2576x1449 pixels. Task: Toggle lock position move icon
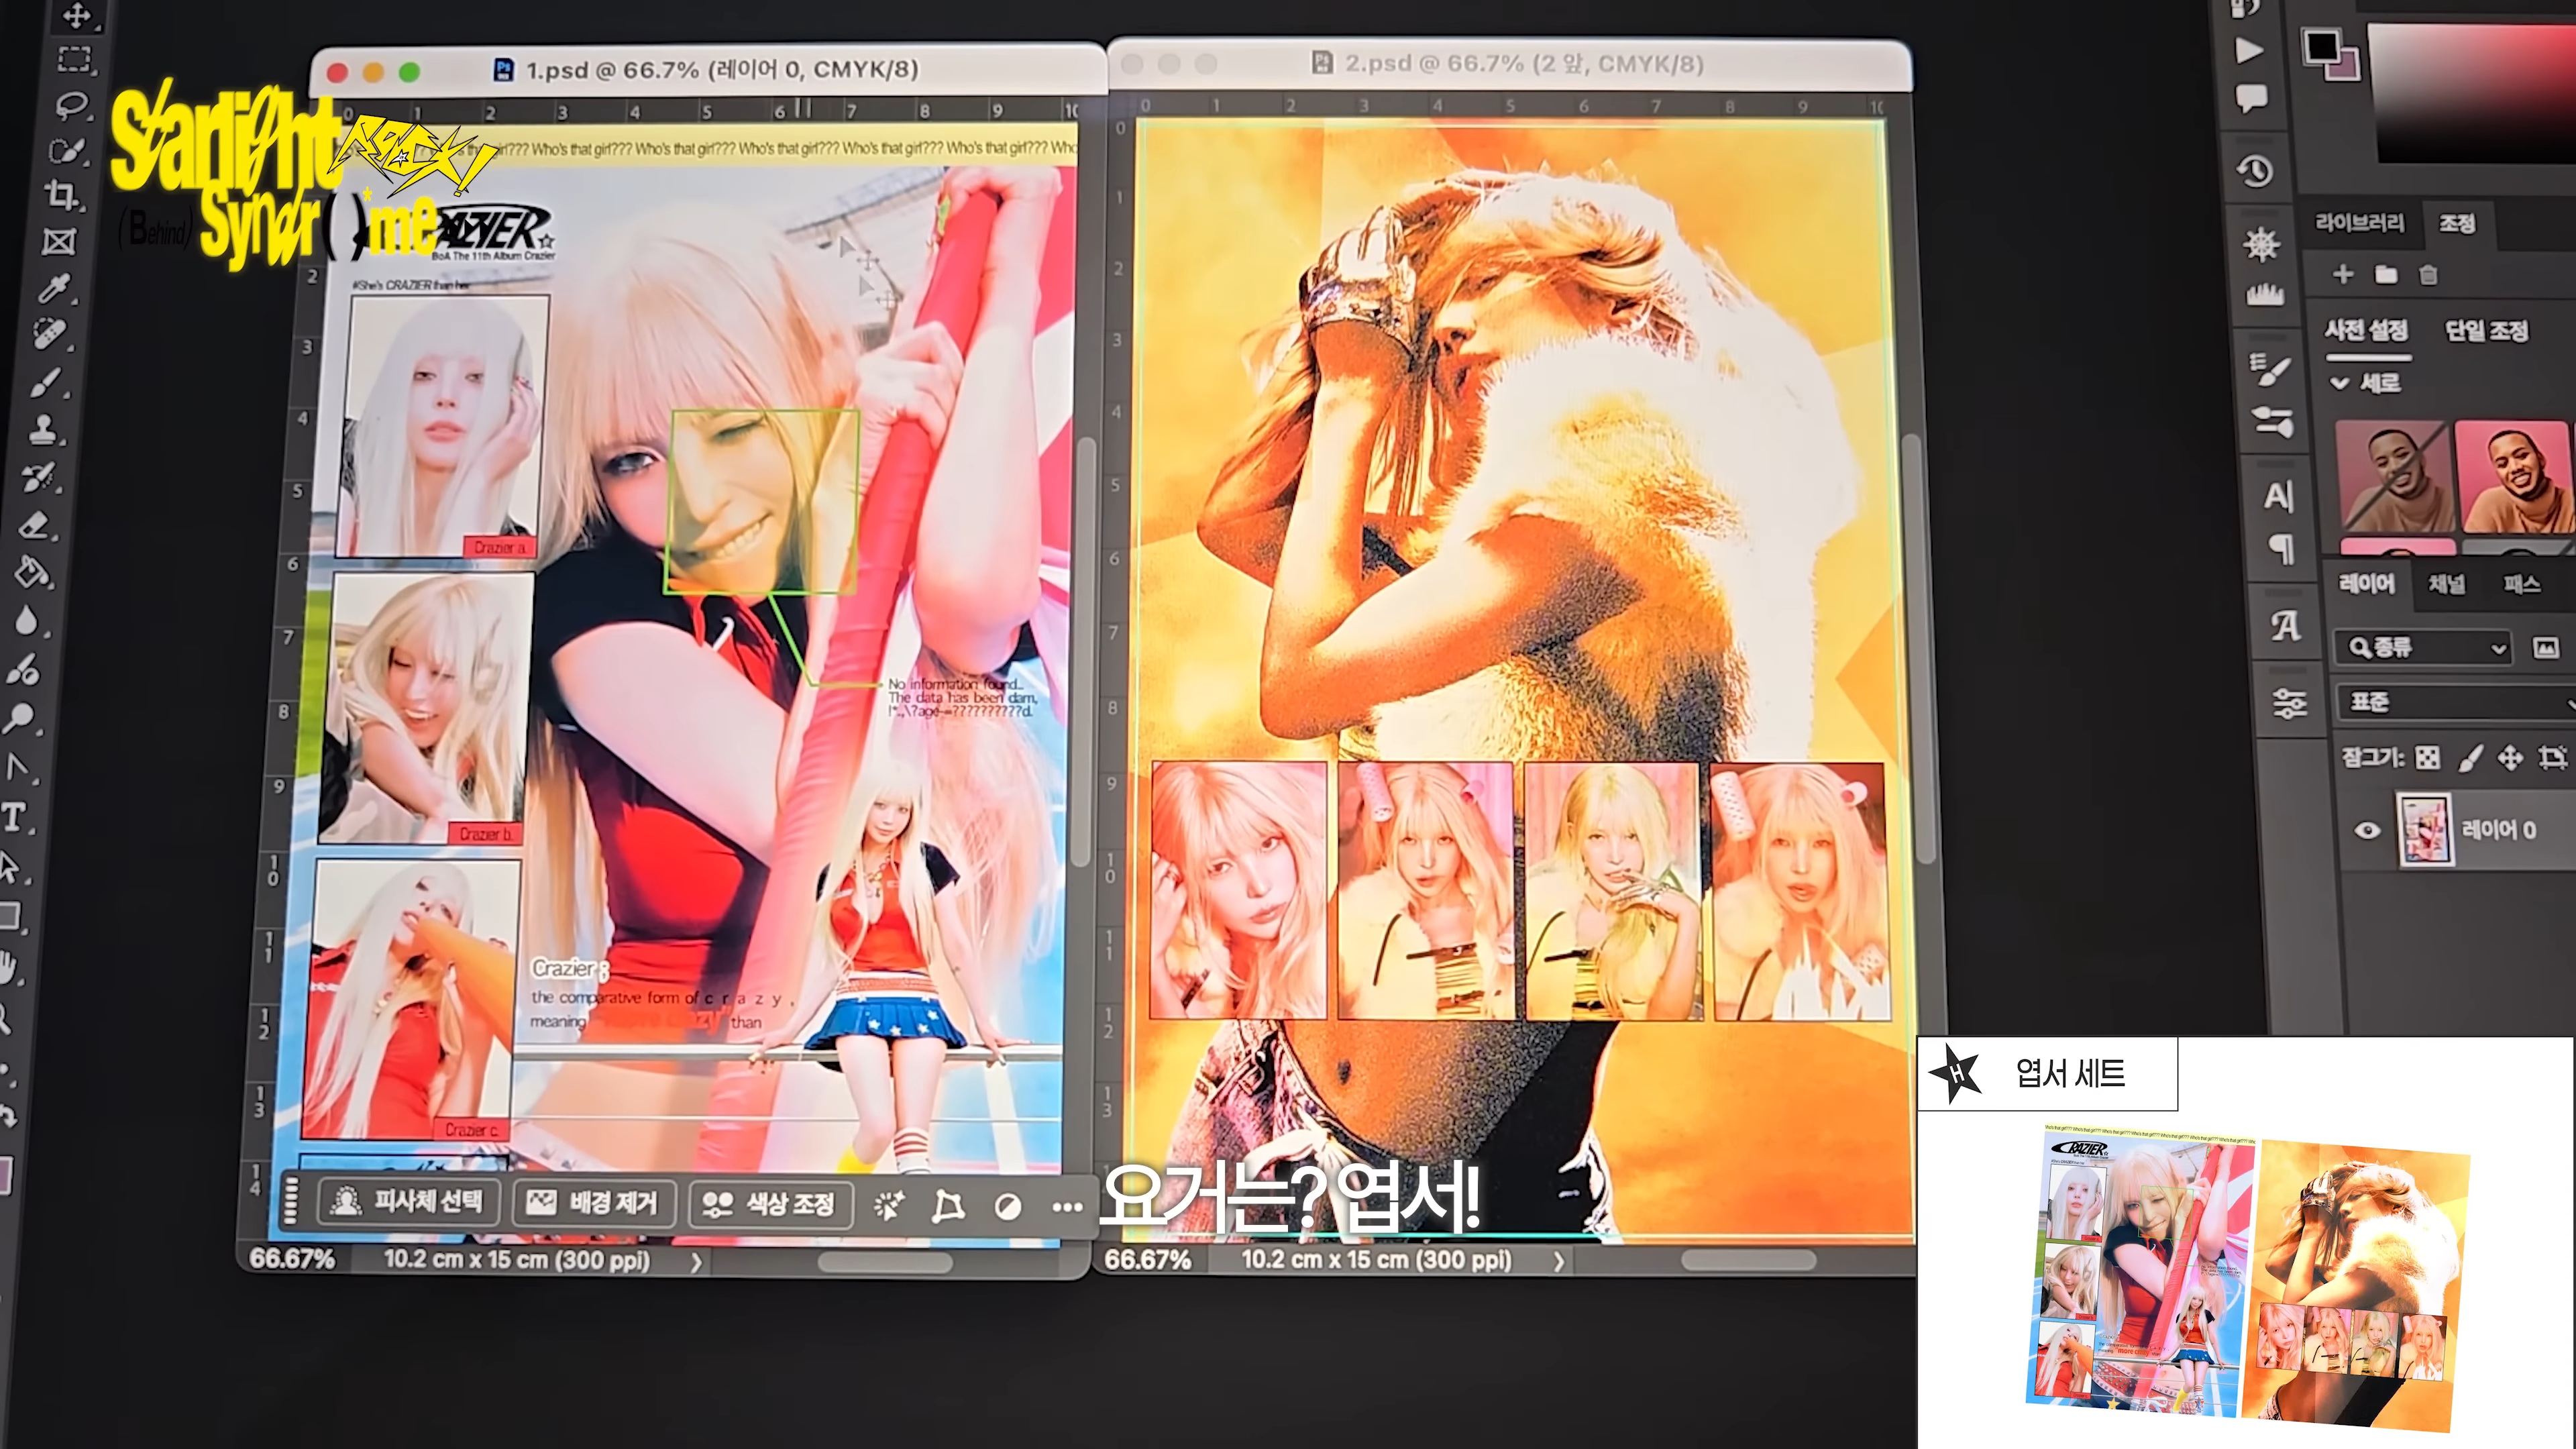click(2510, 758)
